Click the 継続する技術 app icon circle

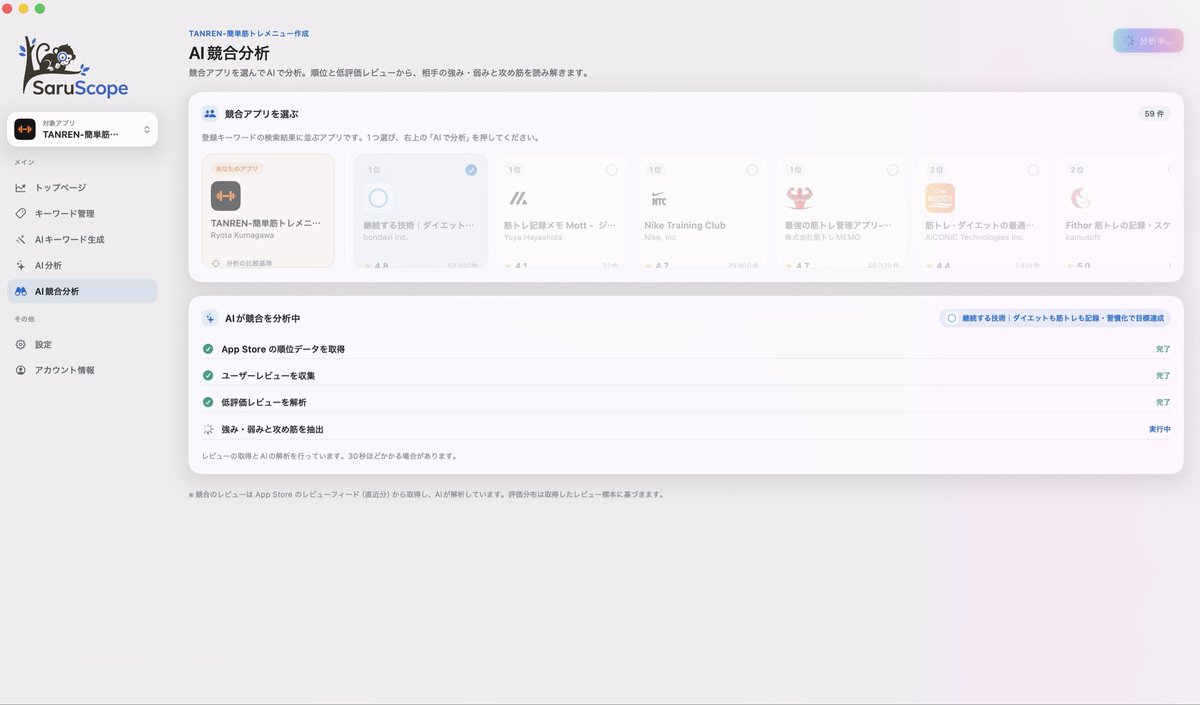click(378, 197)
